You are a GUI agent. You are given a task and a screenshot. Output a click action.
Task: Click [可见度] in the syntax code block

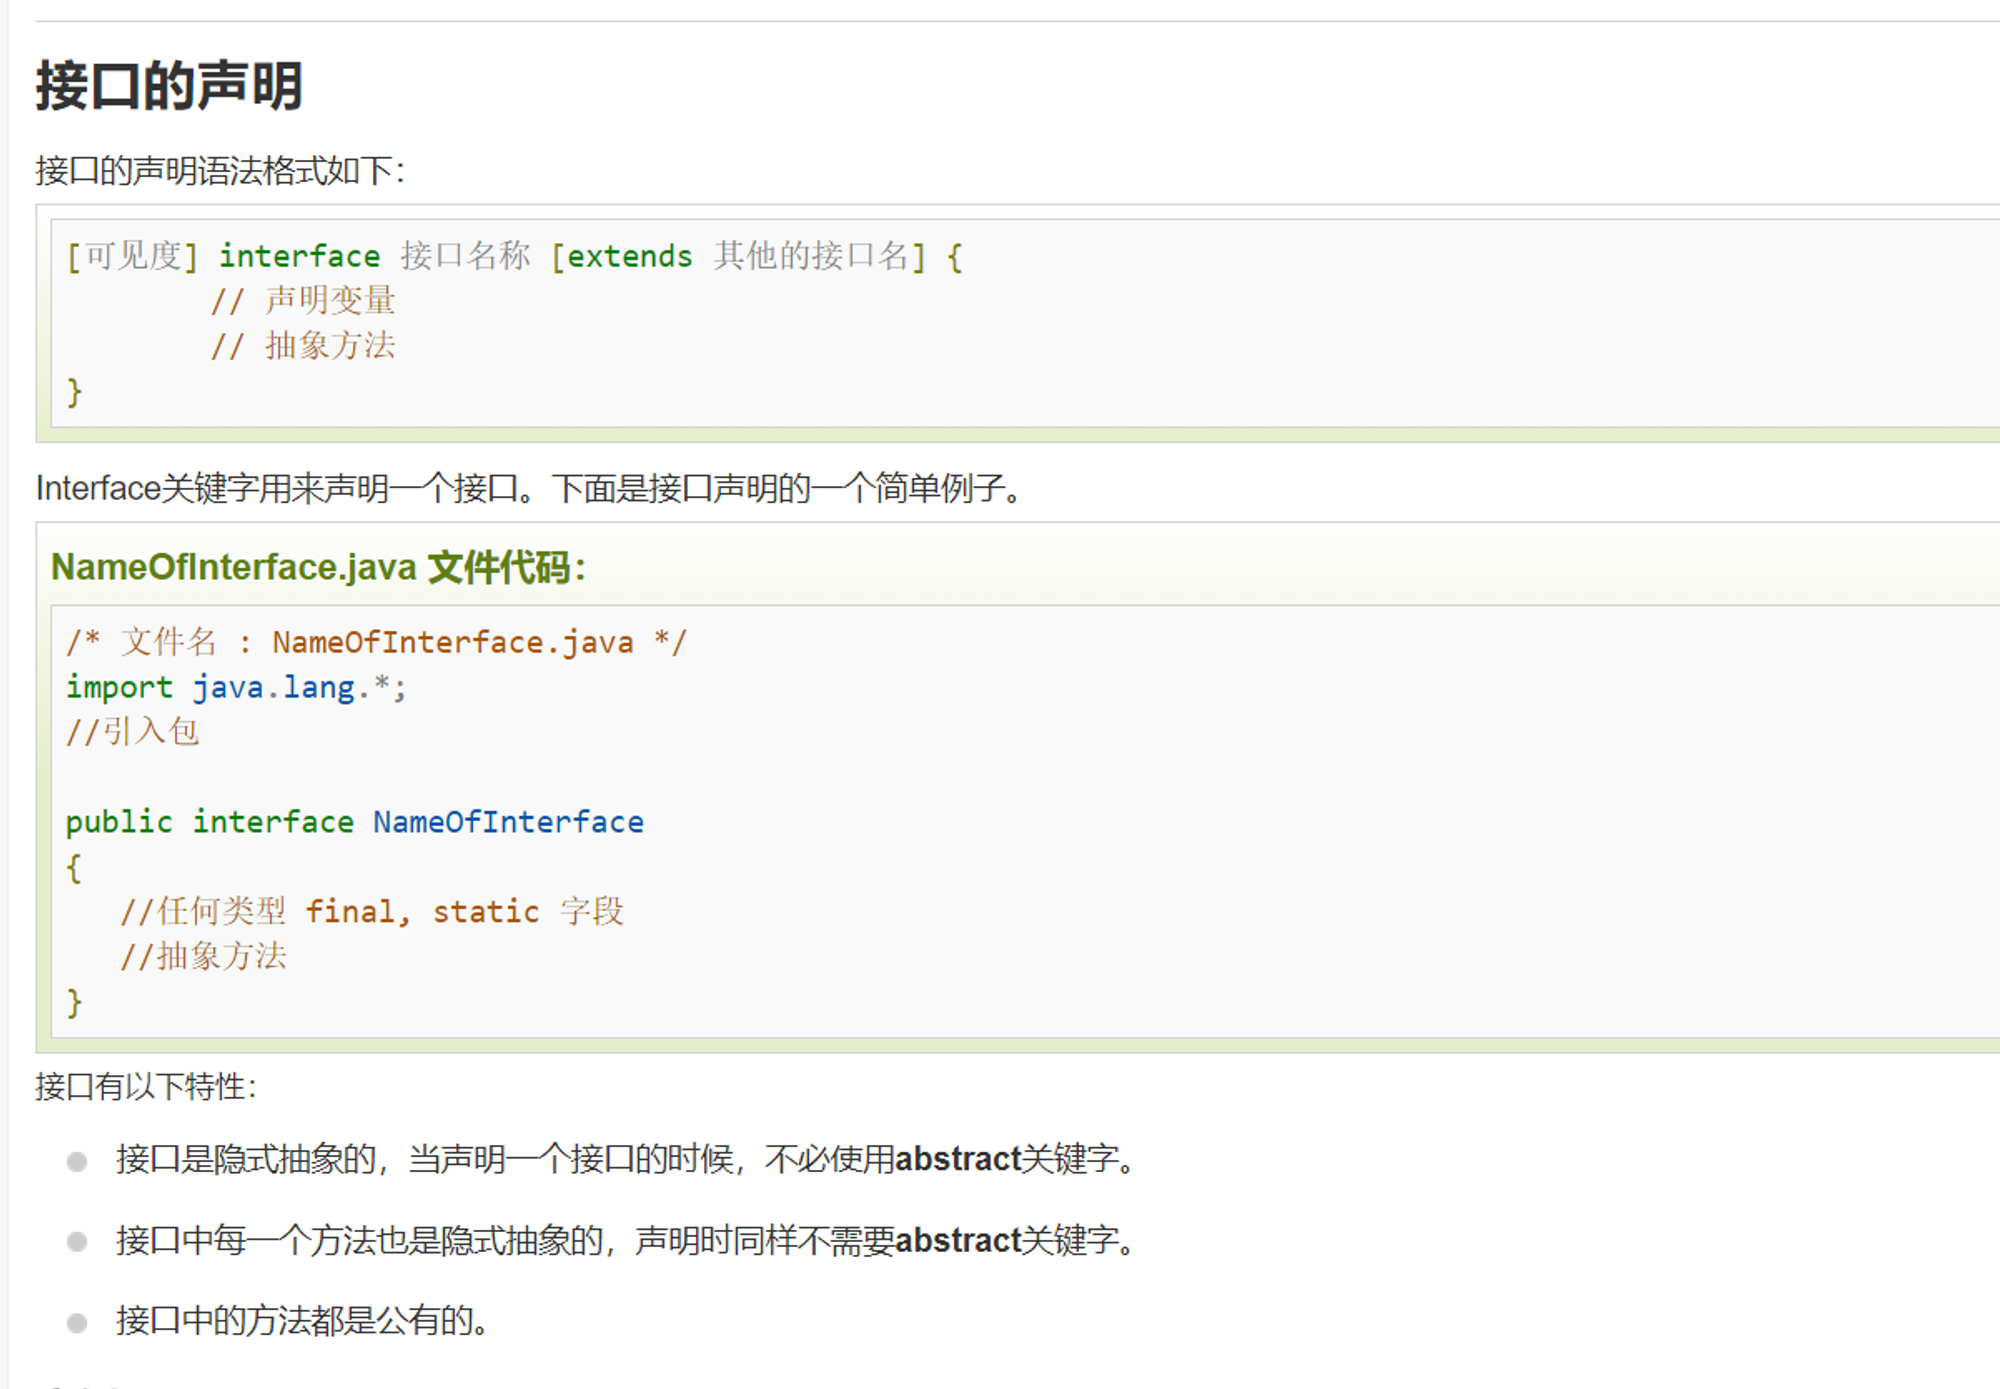(x=132, y=257)
